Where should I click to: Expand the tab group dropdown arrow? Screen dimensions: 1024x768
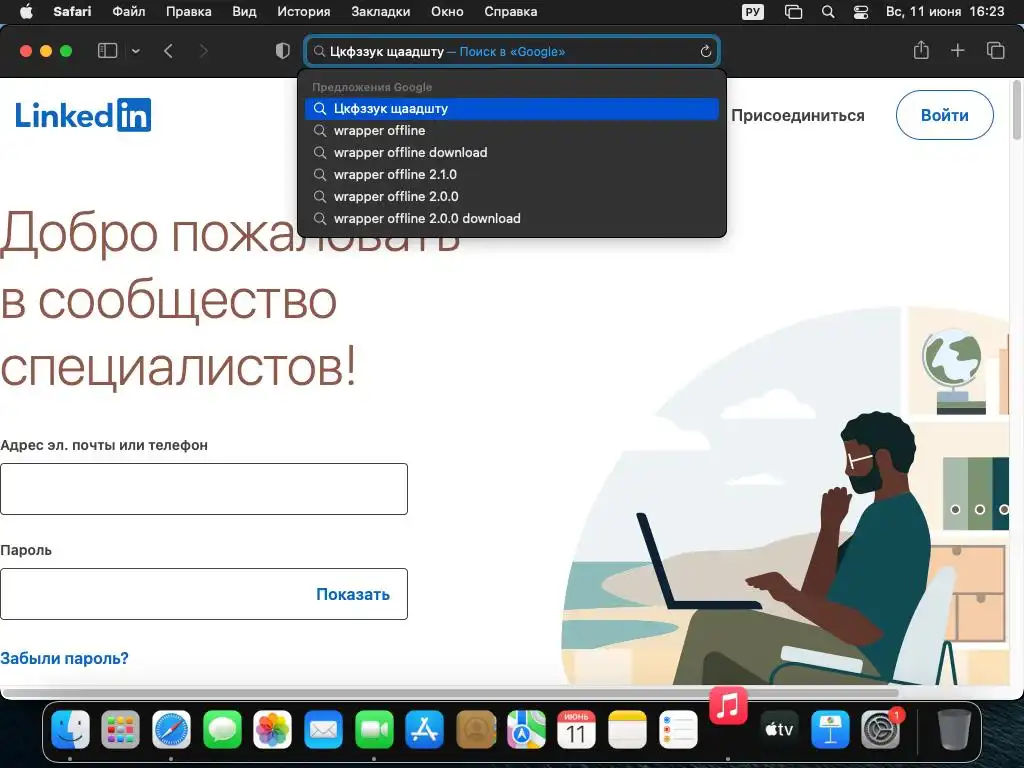pos(136,51)
